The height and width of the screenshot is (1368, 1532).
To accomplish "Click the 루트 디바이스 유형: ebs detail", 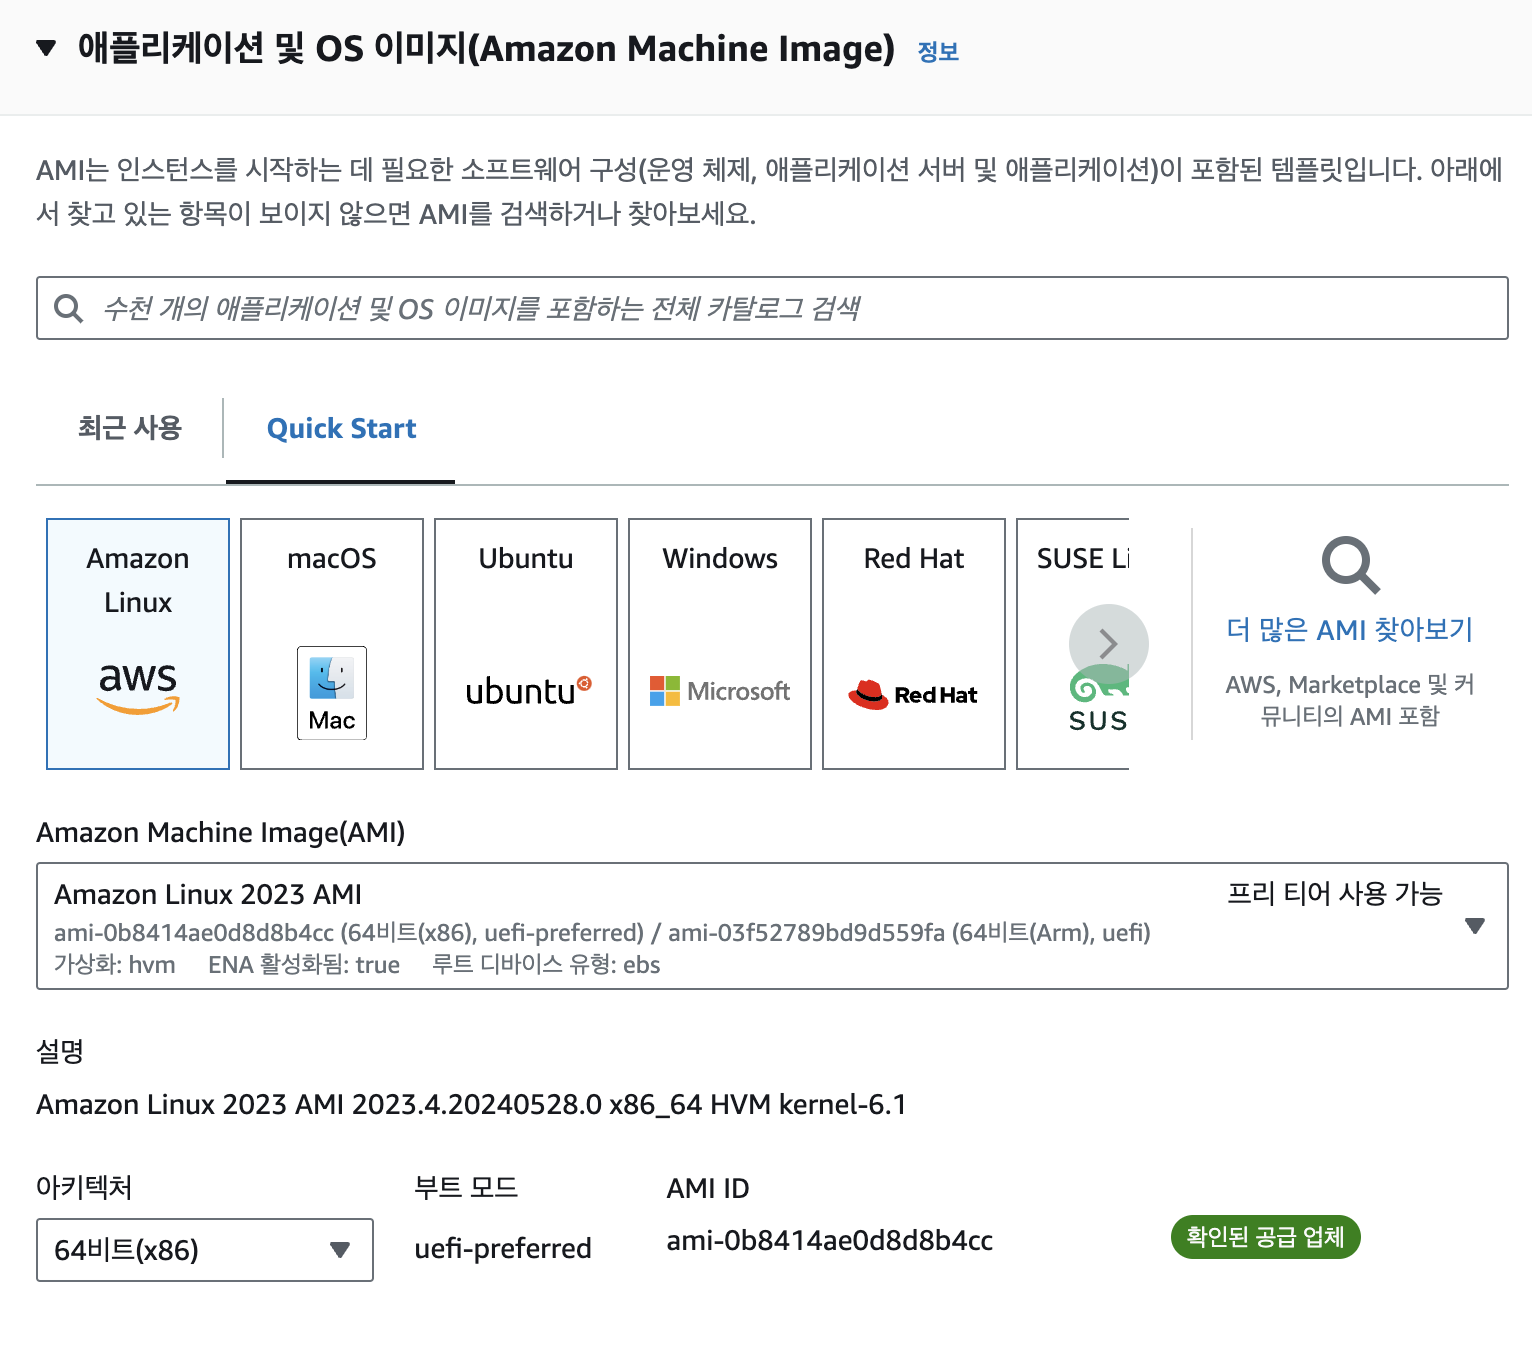I will point(546,965).
